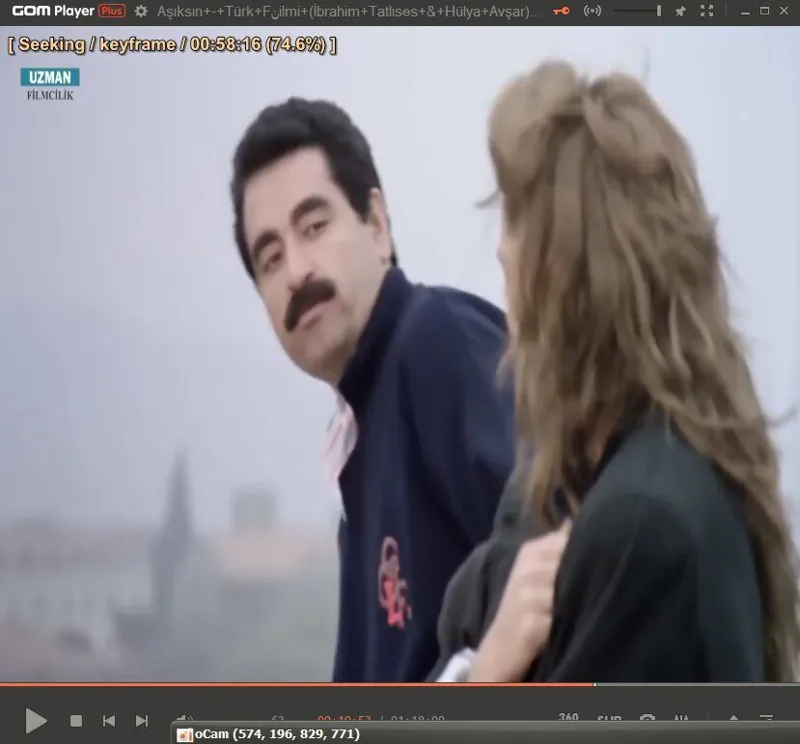Click the video seek progress bar

(400, 684)
